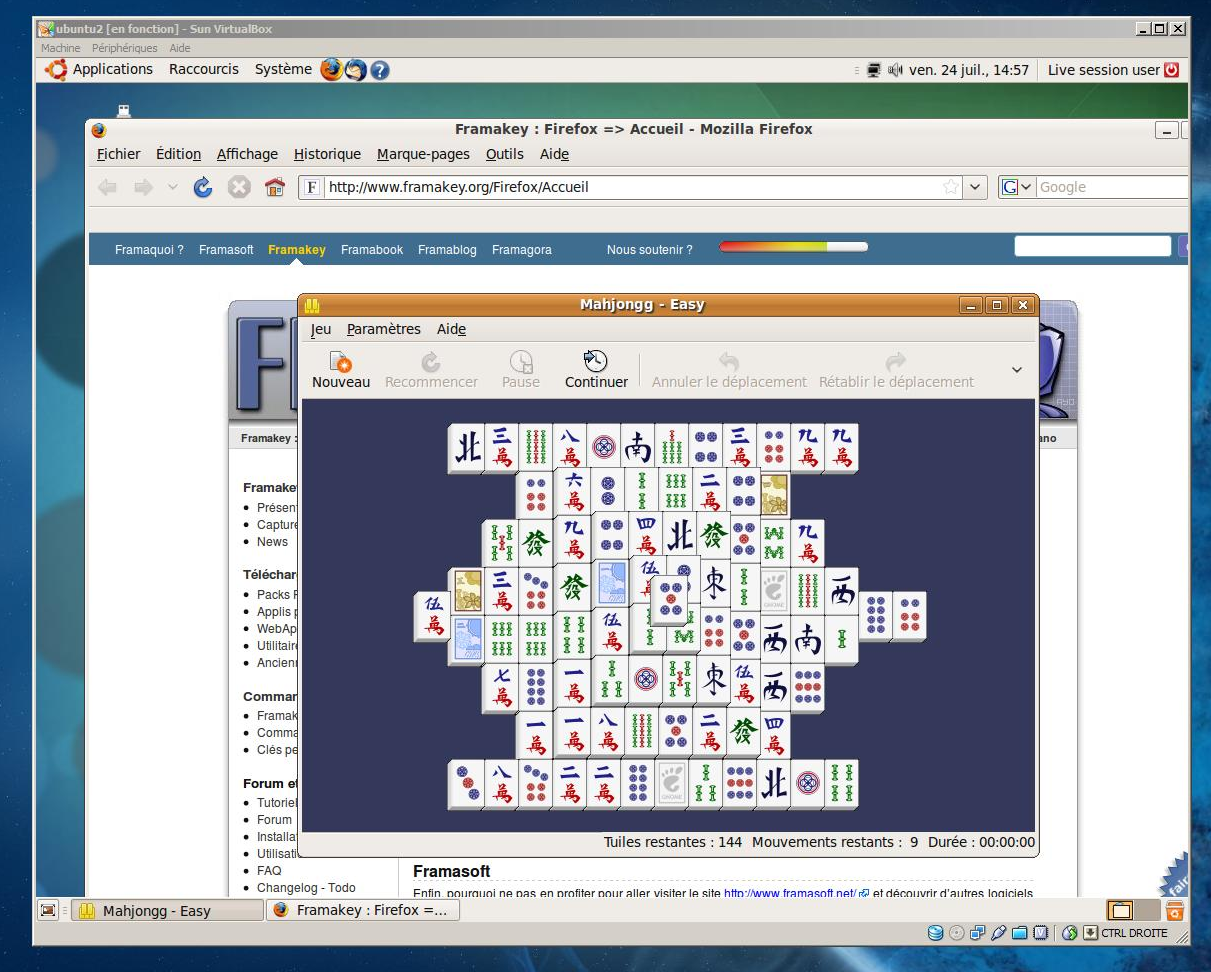Open the Framablog navigation link
This screenshot has width=1211, height=972.
tap(447, 250)
